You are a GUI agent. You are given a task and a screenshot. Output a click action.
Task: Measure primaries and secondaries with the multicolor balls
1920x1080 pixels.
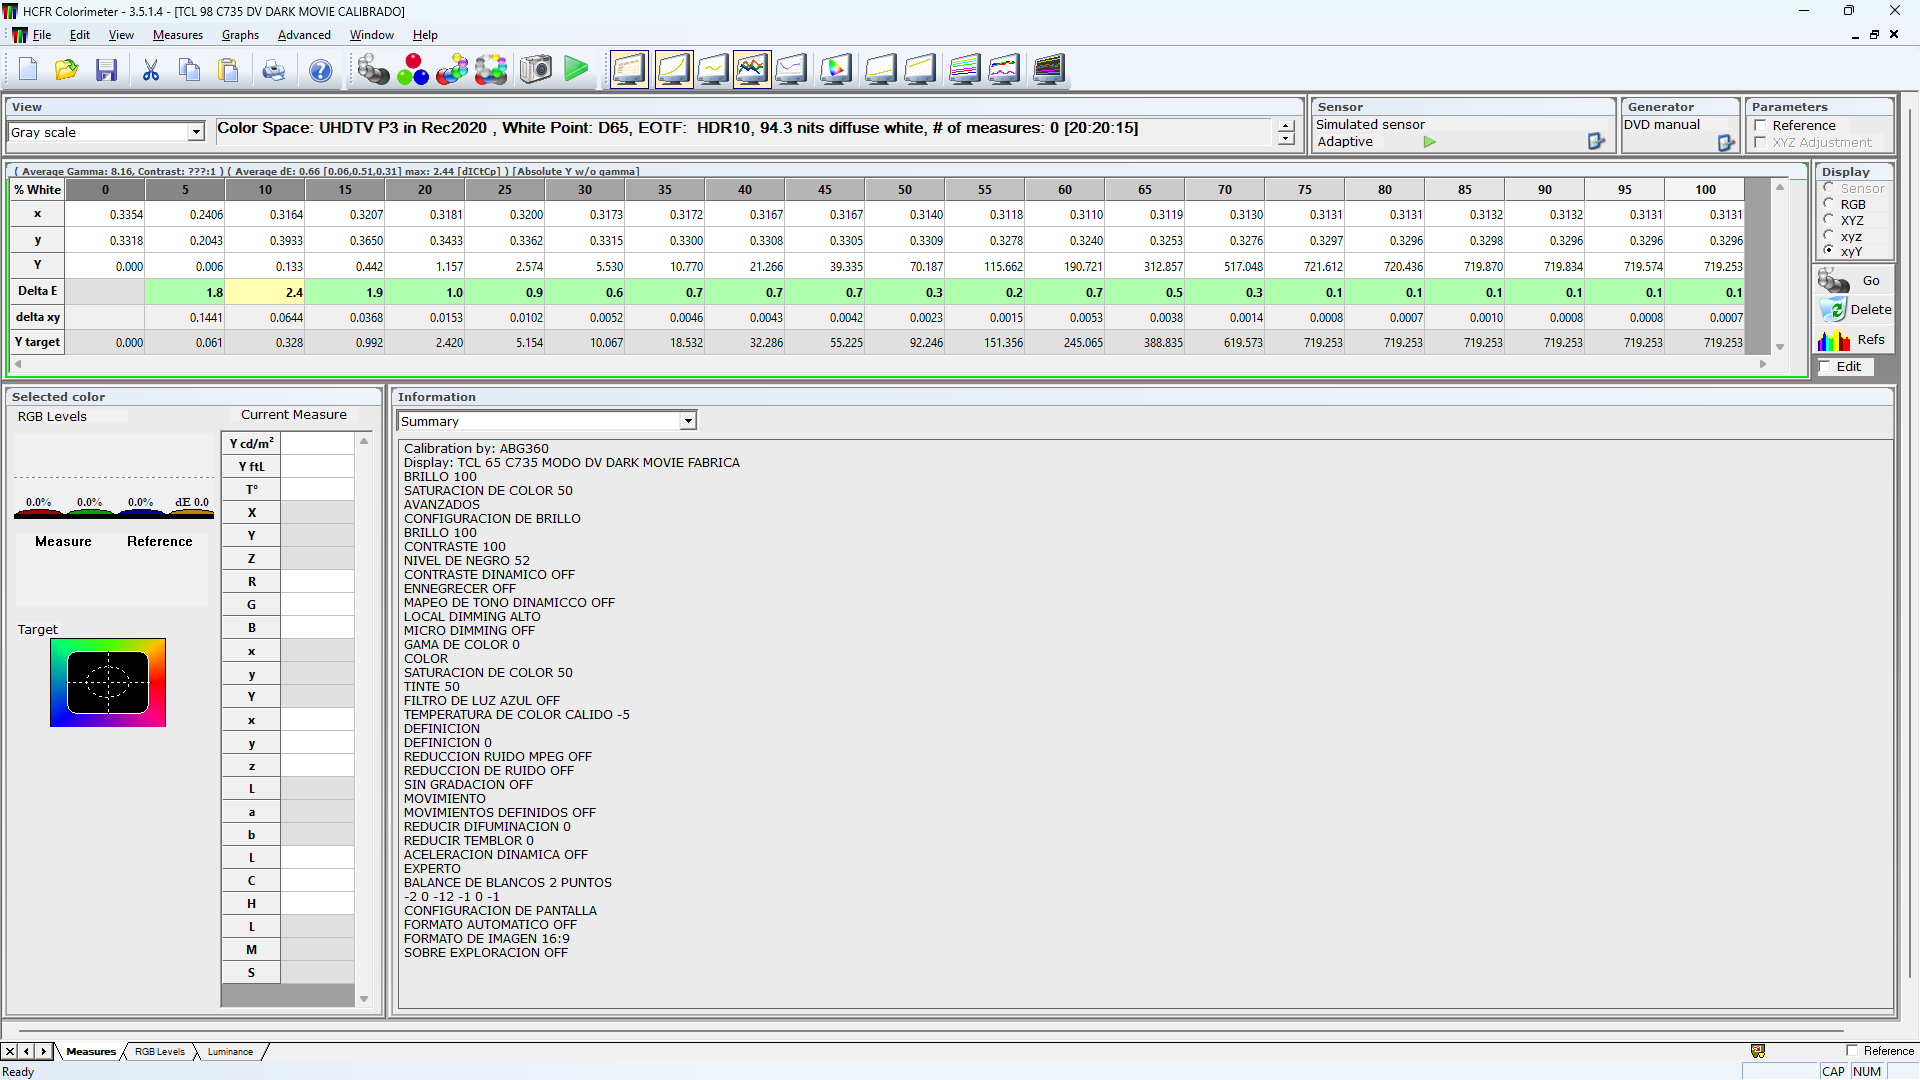(452, 70)
